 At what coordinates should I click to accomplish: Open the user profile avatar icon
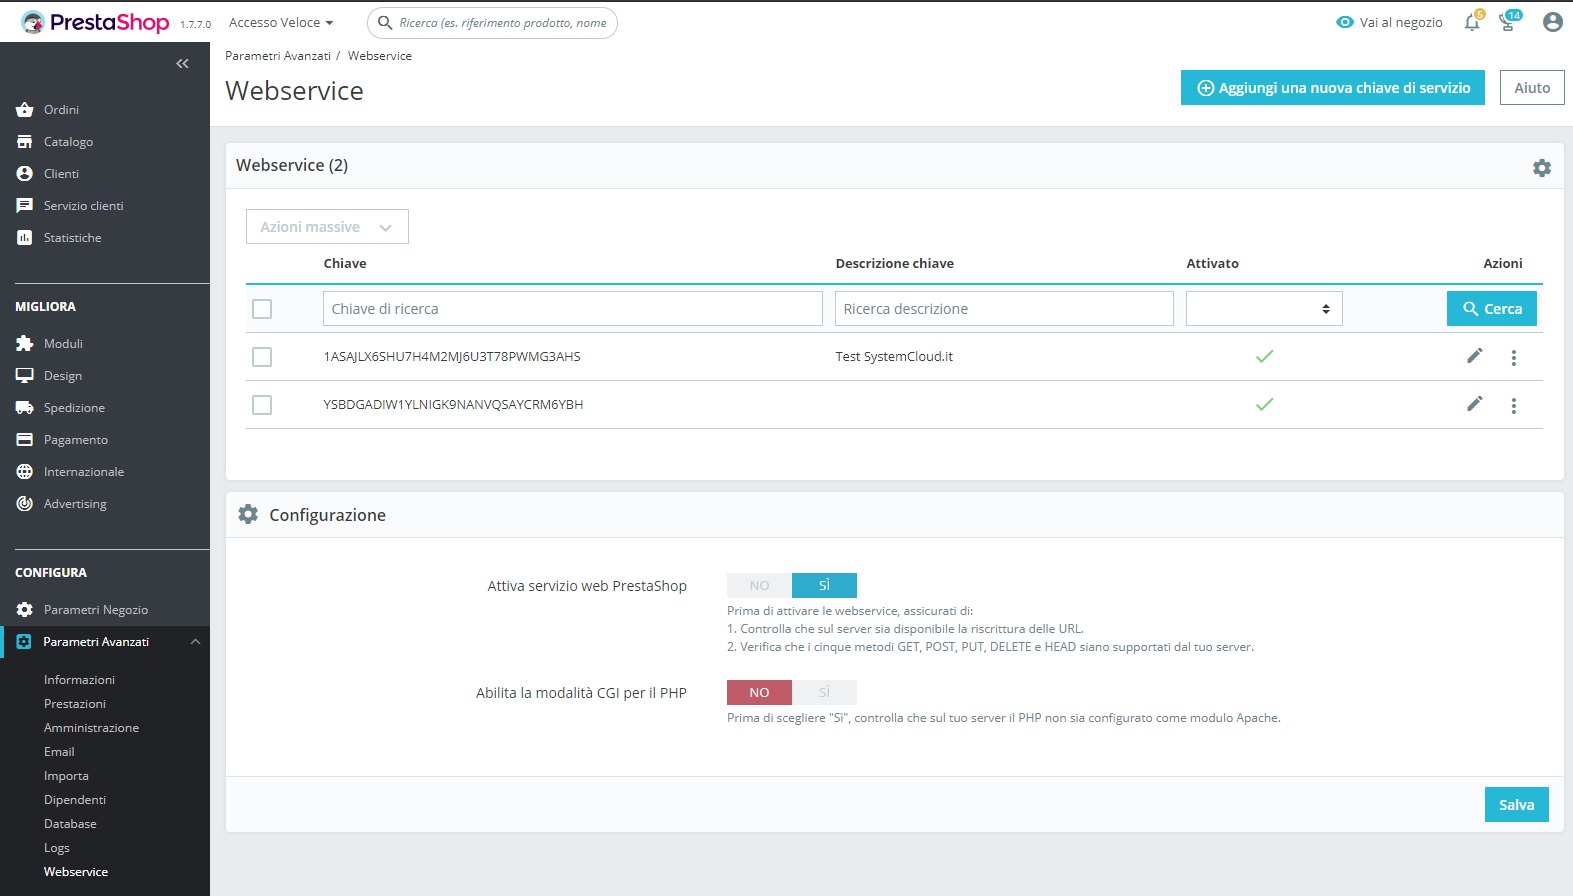click(x=1552, y=22)
